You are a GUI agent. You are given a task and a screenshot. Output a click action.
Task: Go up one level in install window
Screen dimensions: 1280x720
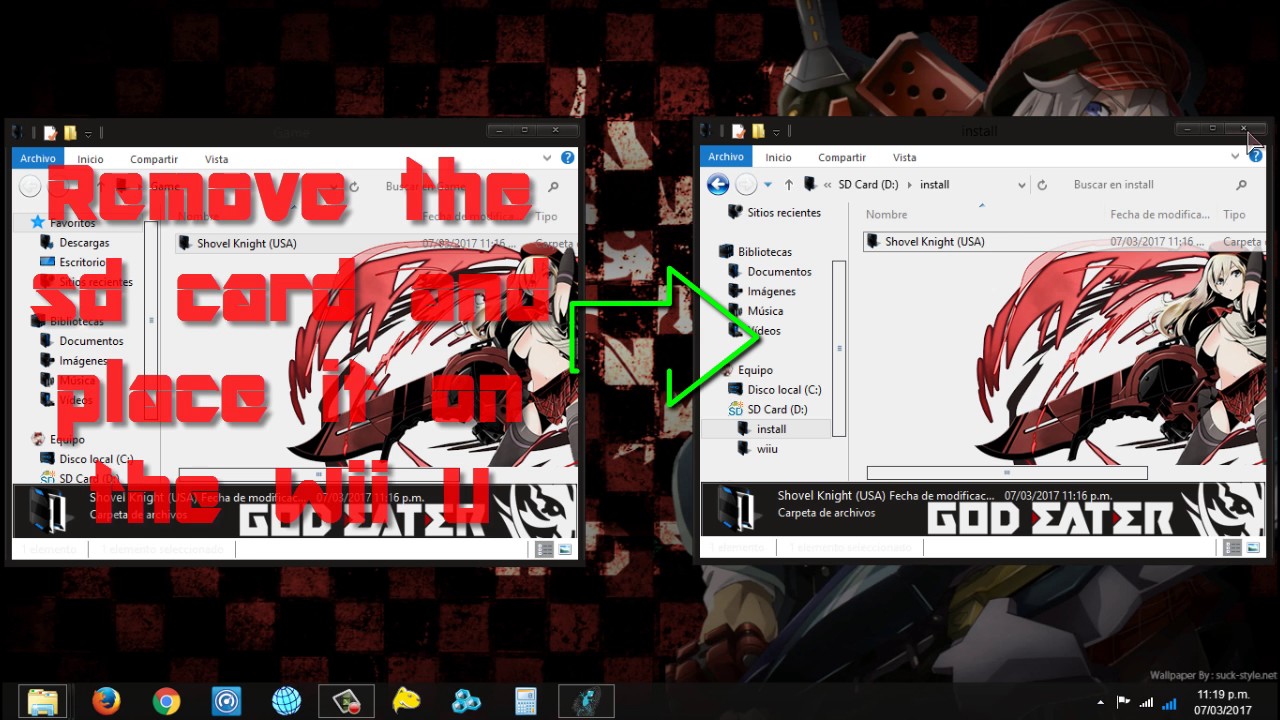pyautogui.click(x=789, y=184)
